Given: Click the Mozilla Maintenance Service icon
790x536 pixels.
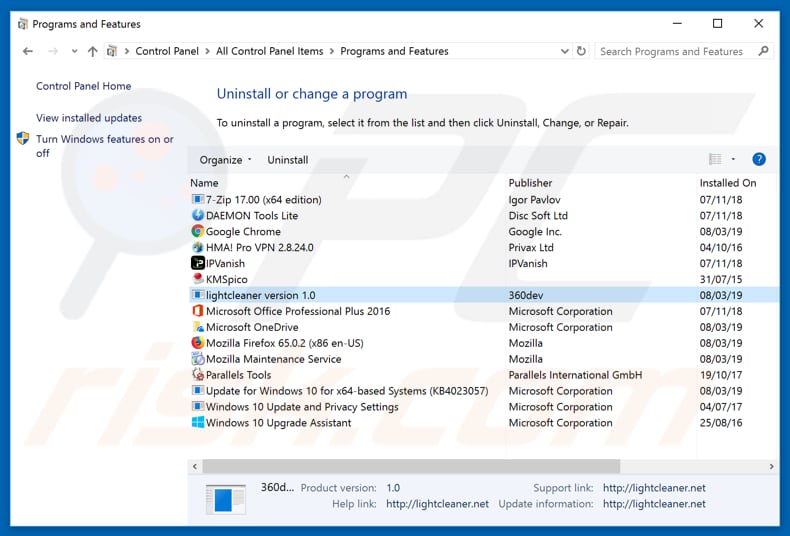Looking at the screenshot, I should click(x=198, y=359).
